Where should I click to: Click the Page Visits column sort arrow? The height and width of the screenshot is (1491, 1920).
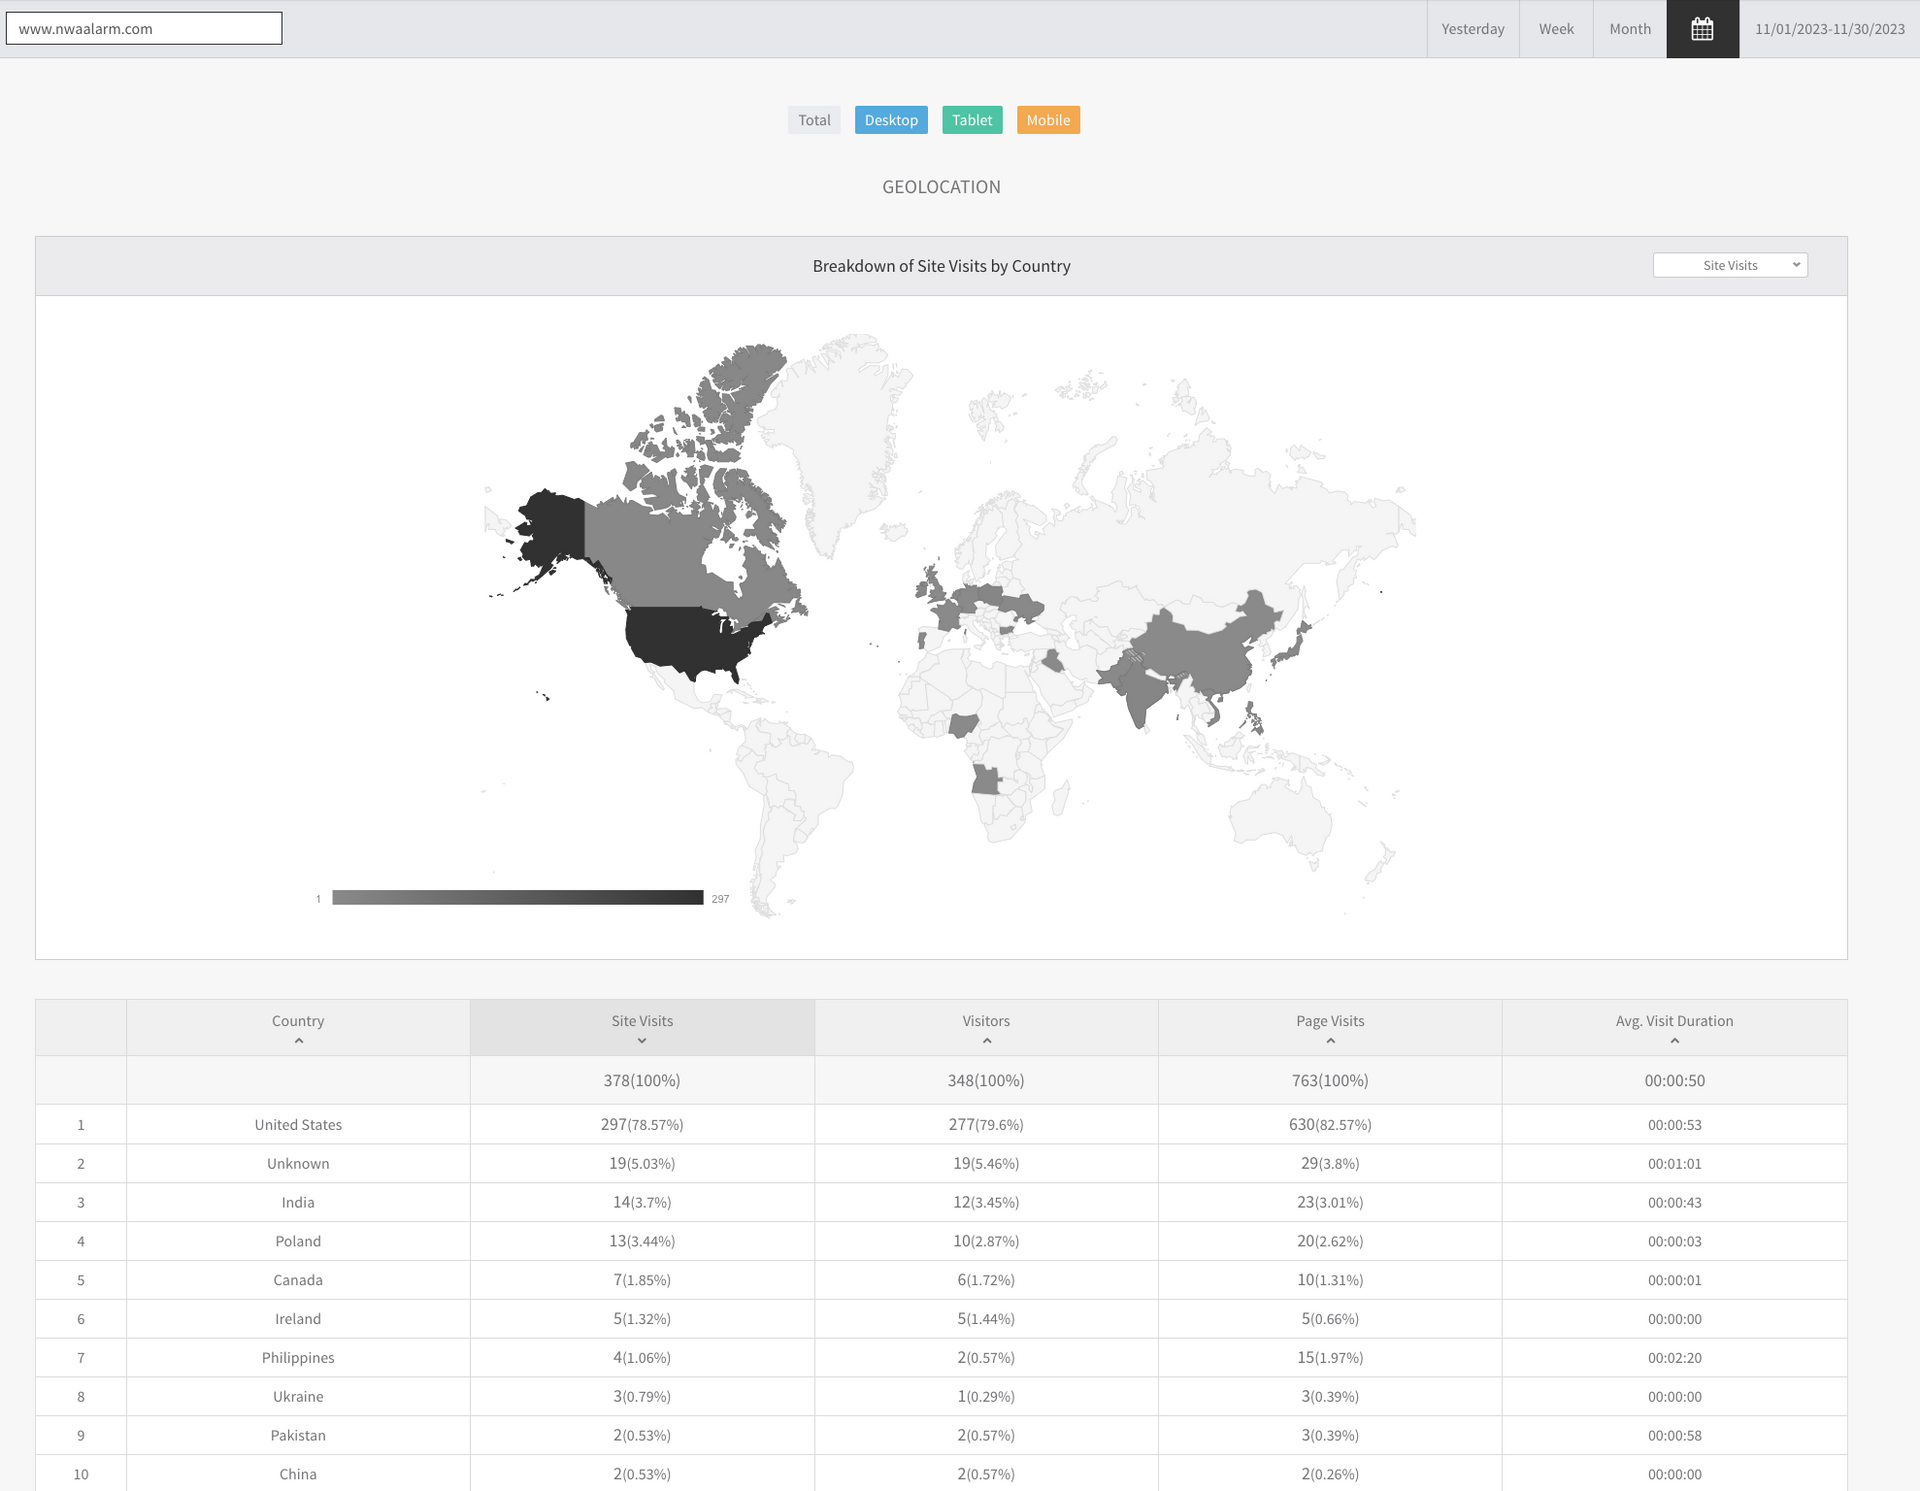tap(1330, 1041)
